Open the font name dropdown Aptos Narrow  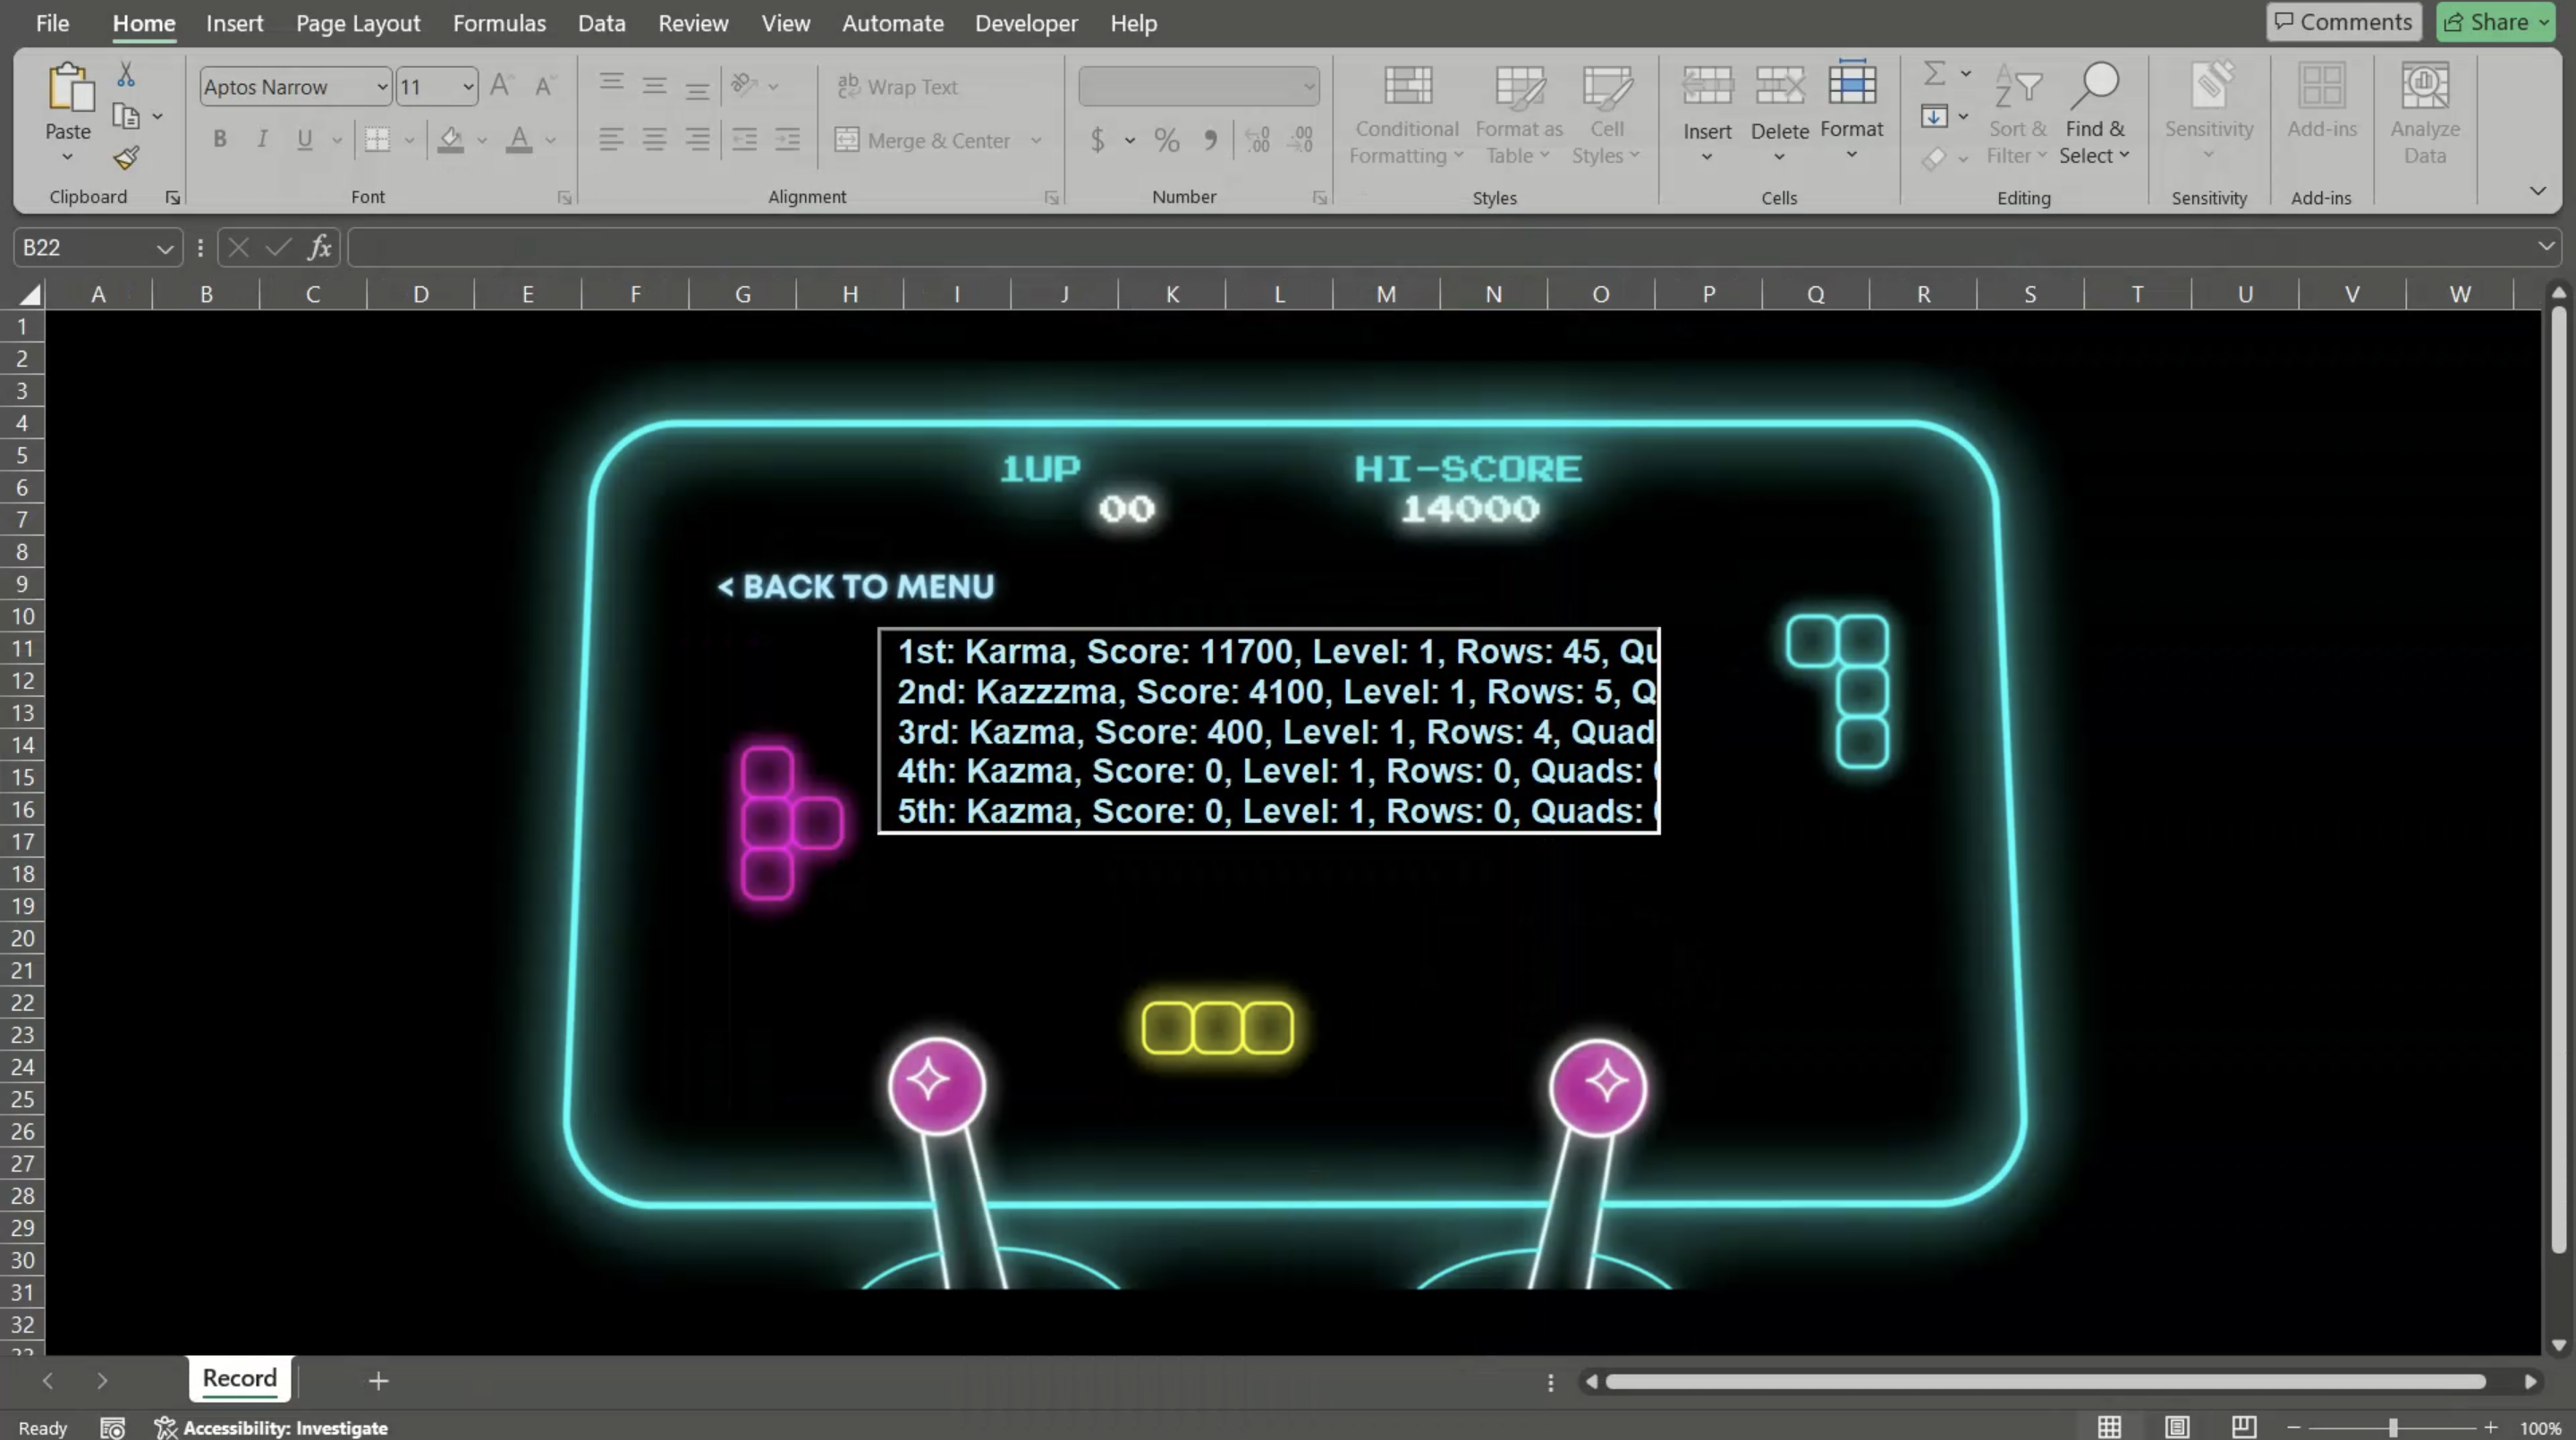point(382,87)
